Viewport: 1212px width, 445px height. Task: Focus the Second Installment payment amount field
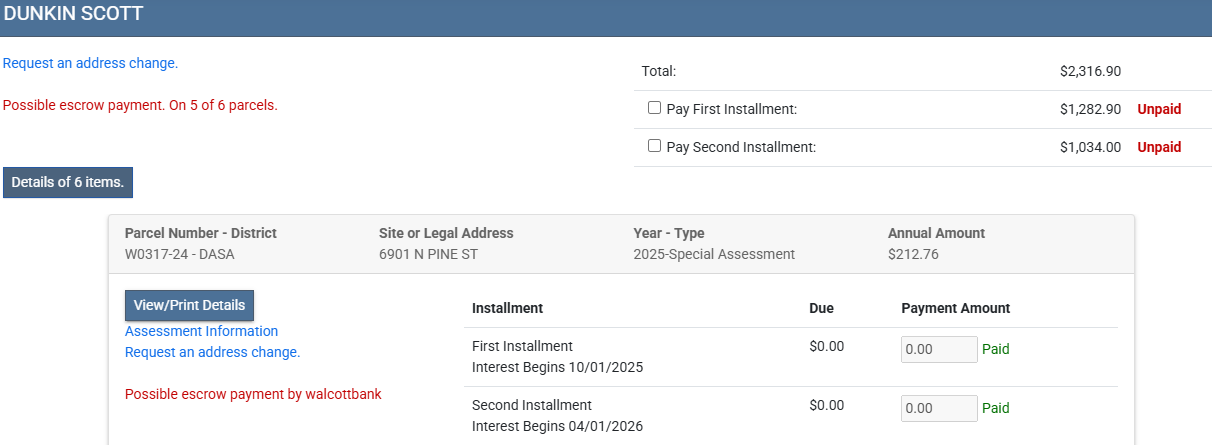pyautogui.click(x=938, y=408)
